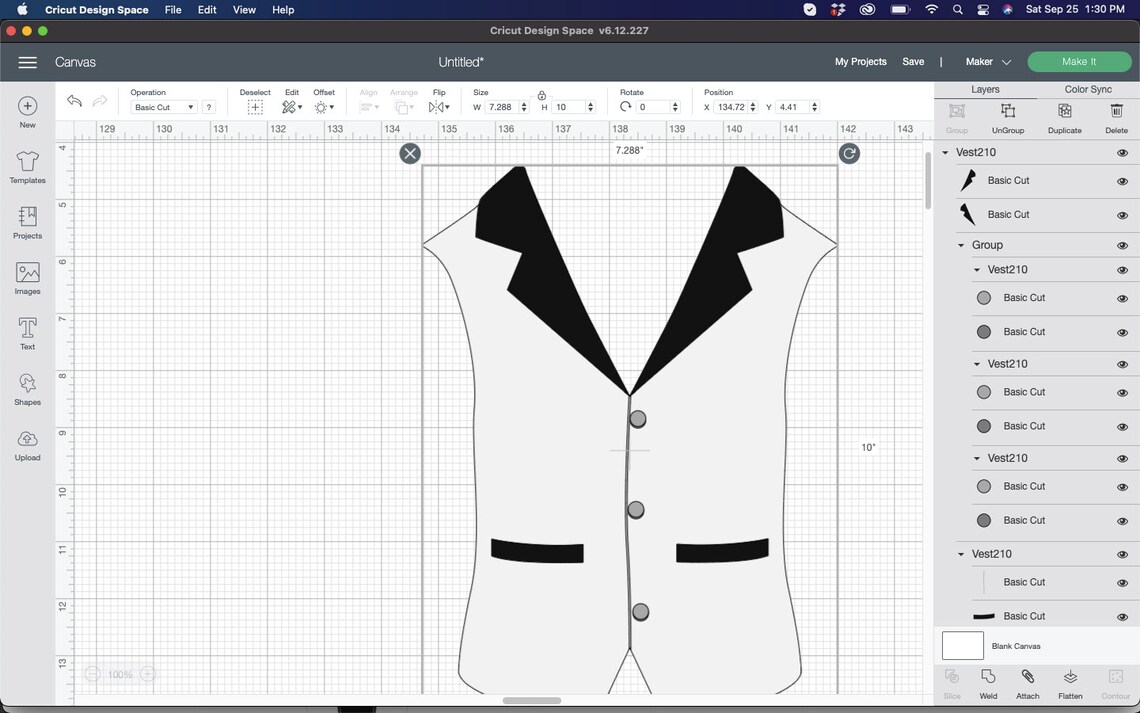Select the Text tool in left sidebar
This screenshot has width=1140, height=713.
coord(27,331)
